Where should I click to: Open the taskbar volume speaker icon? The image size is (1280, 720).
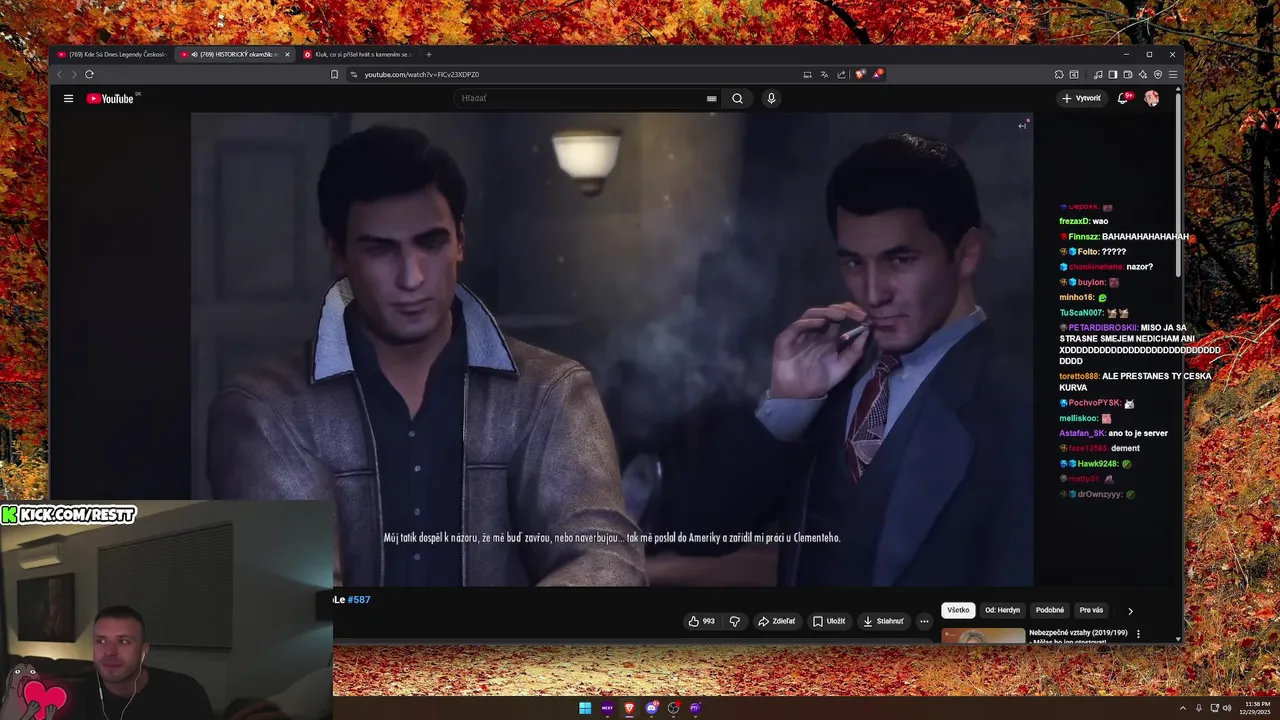(1229, 708)
